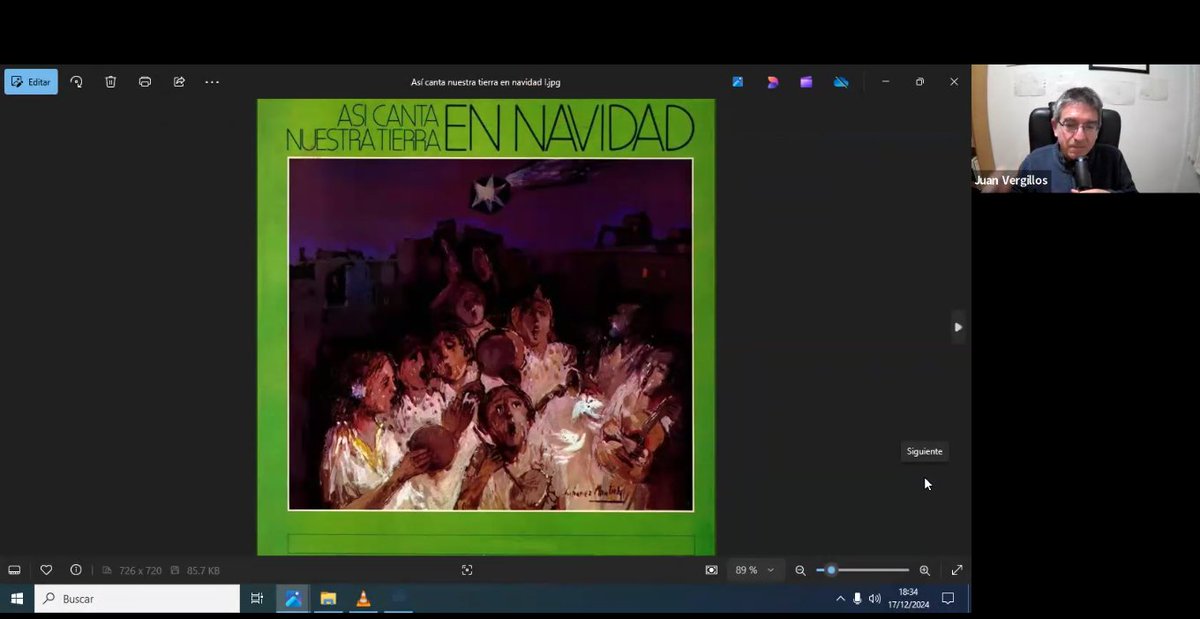Open File Explorer from the taskbar
This screenshot has height=619, width=1200.
pyautogui.click(x=328, y=598)
